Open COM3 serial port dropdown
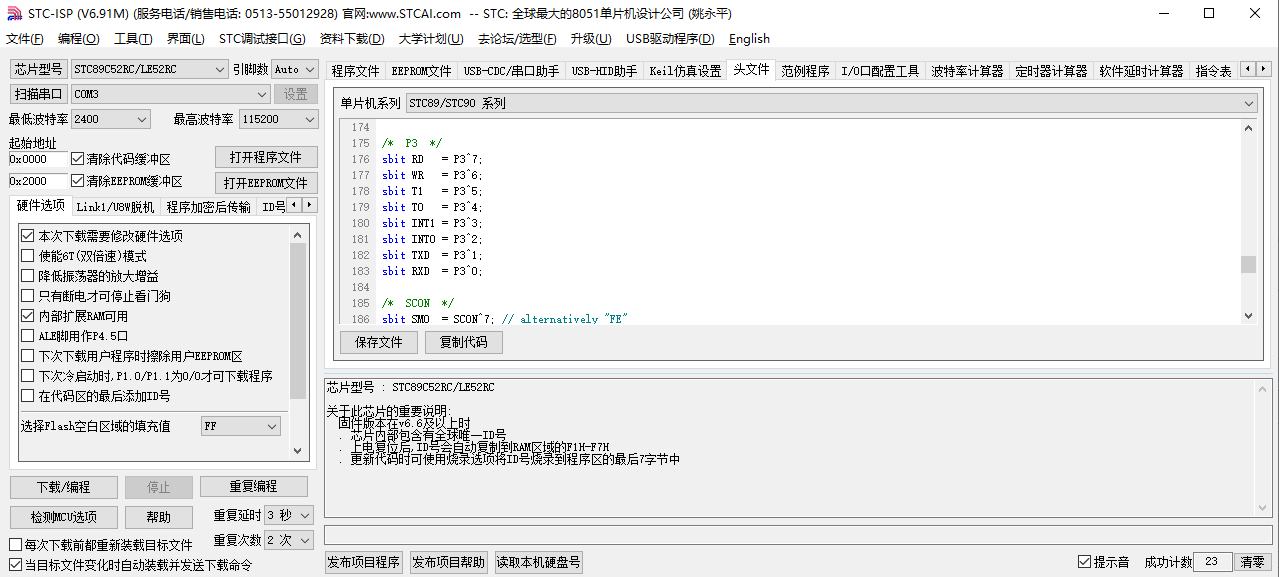Image resolution: width=1279 pixels, height=577 pixels. (171, 94)
